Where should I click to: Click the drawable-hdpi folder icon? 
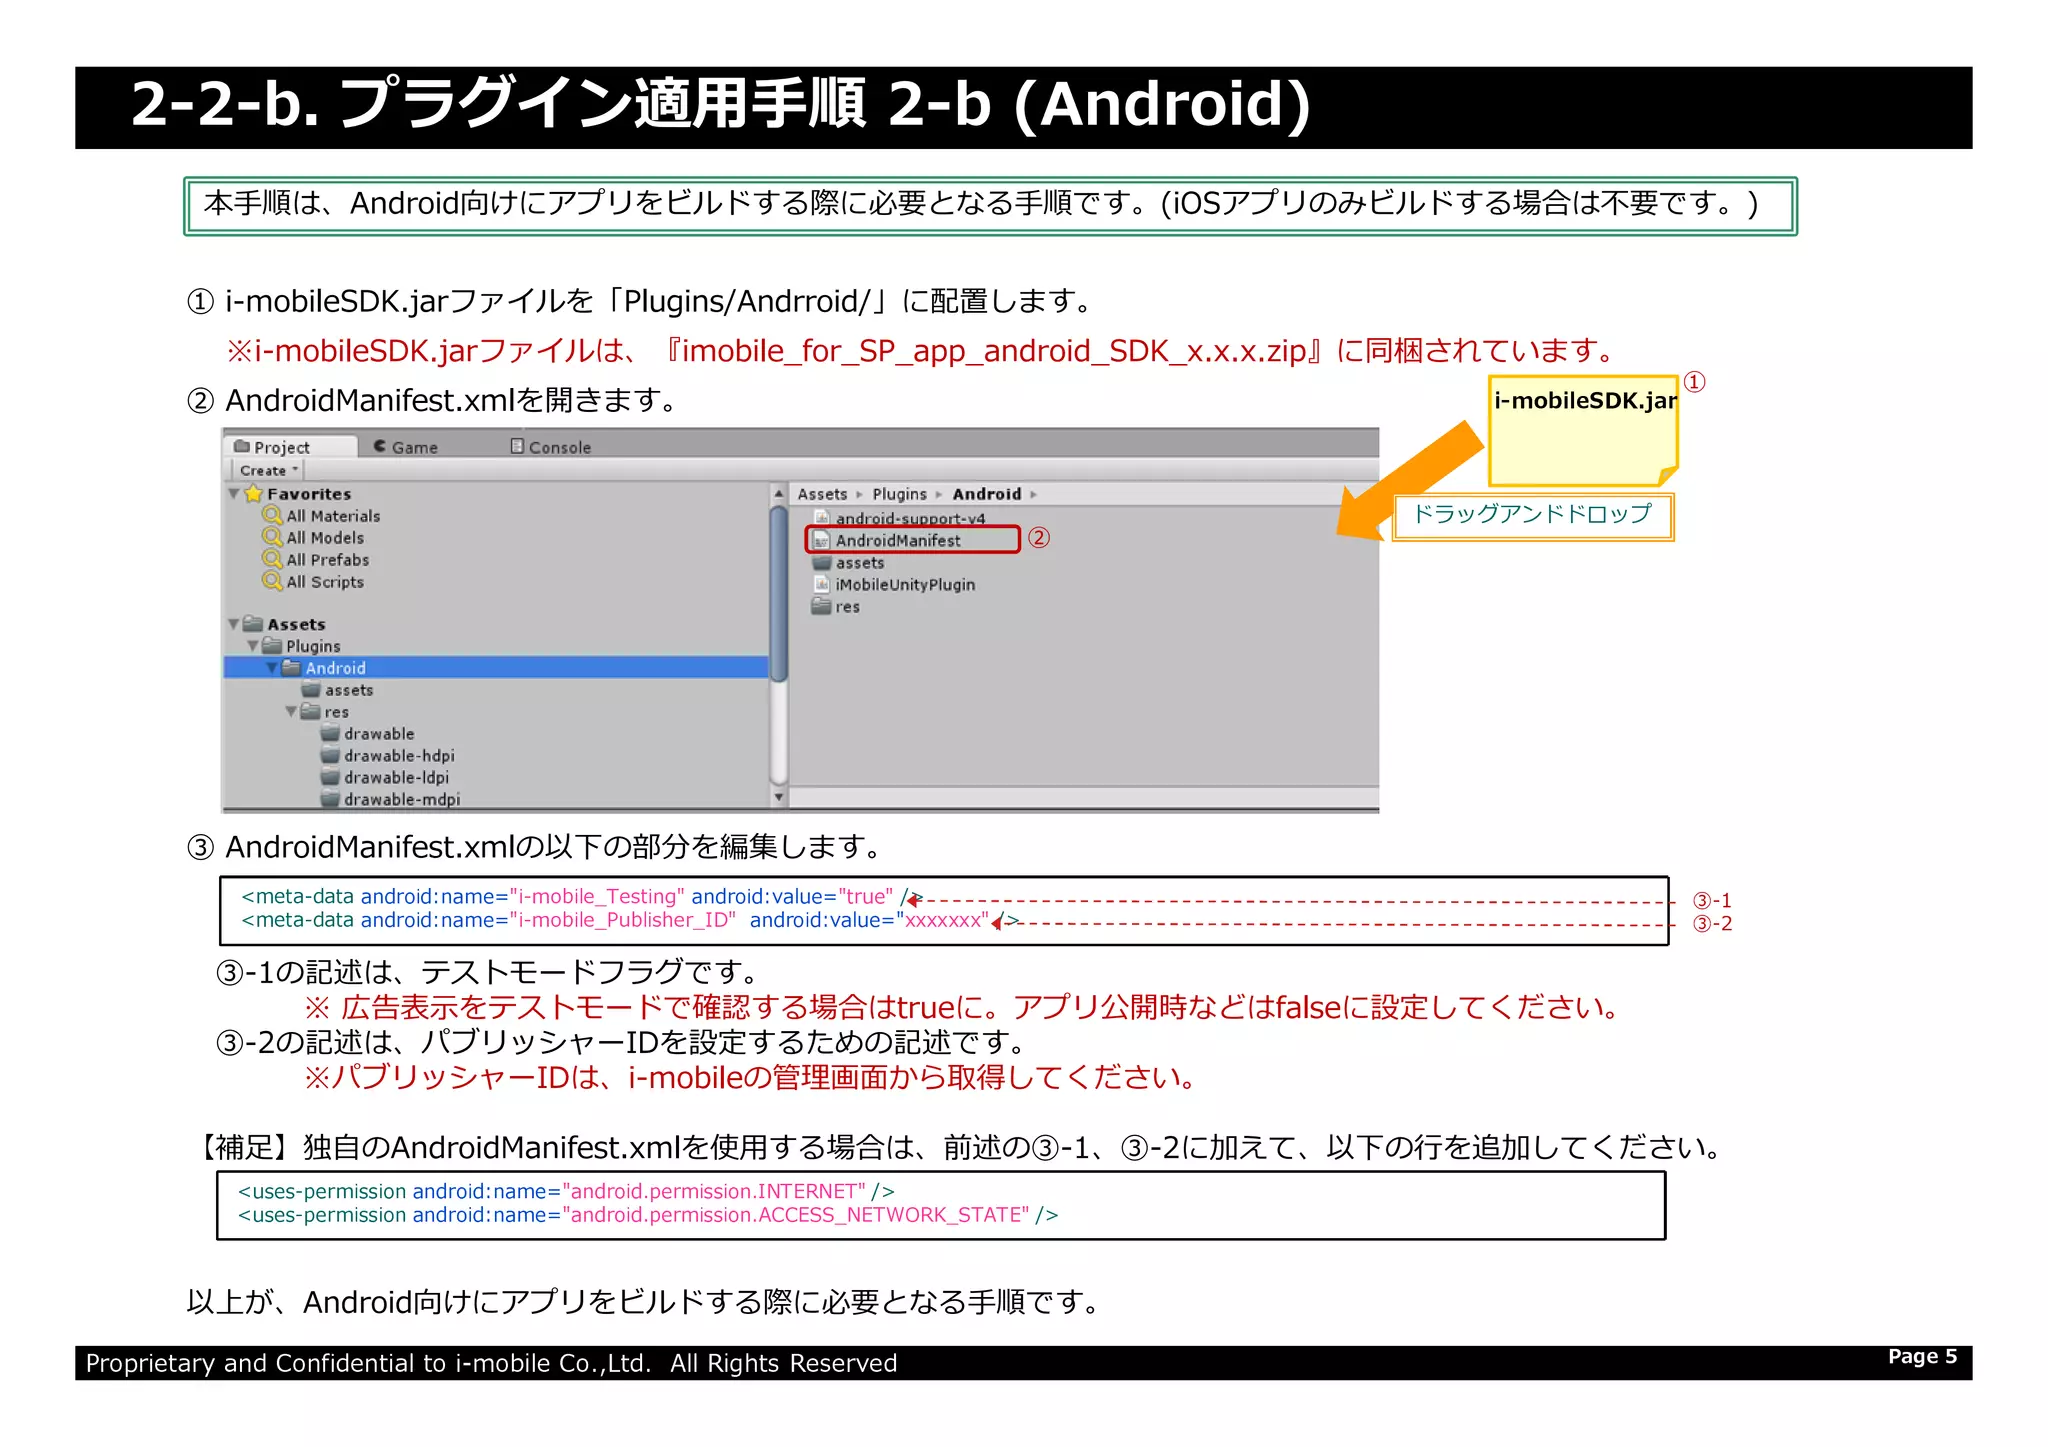click(330, 755)
